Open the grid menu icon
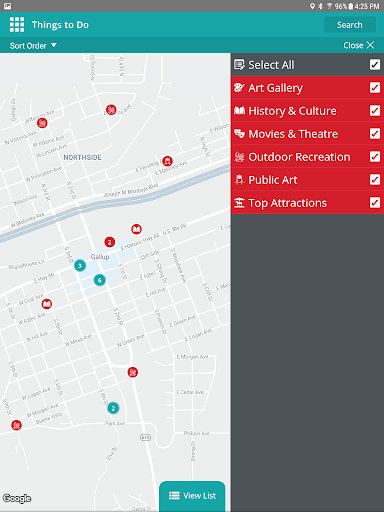The height and width of the screenshot is (512, 384). click(x=17, y=25)
